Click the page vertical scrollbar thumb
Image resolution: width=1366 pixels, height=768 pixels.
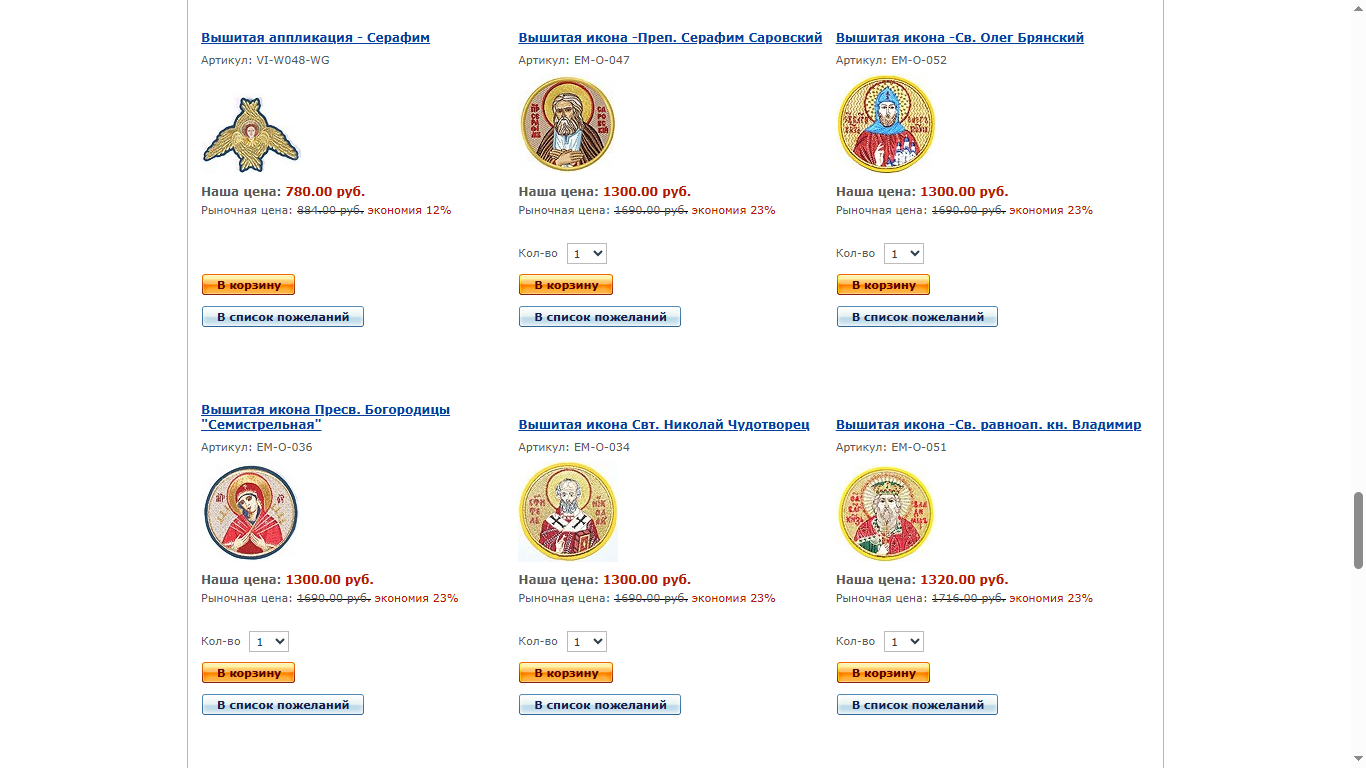coord(1358,530)
